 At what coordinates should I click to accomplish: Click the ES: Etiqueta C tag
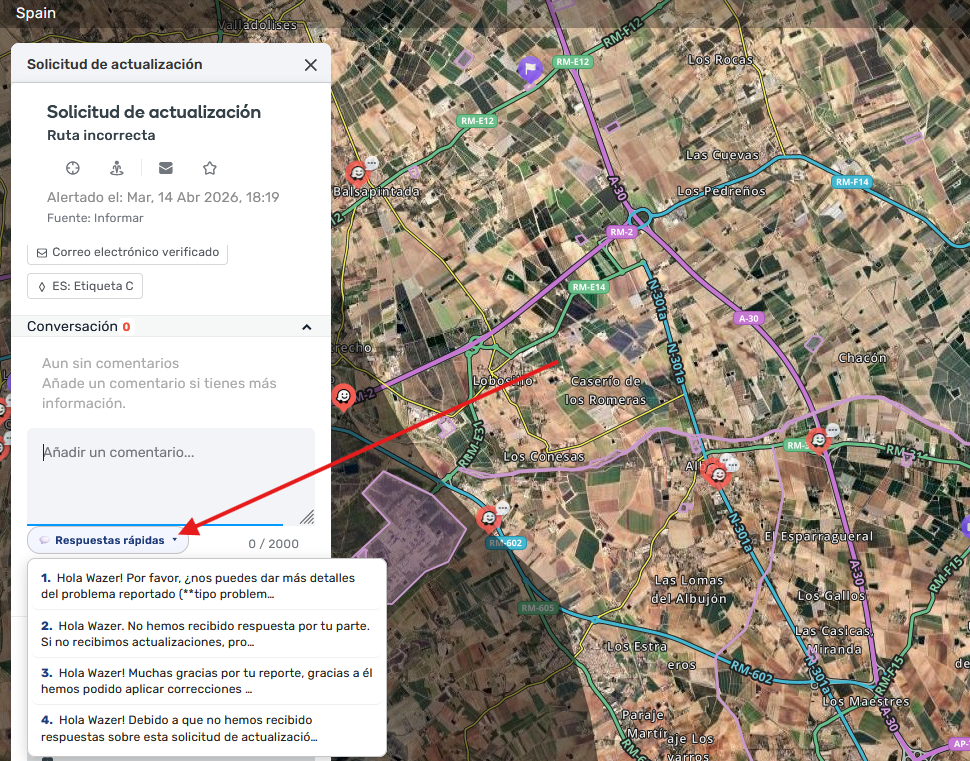(x=85, y=286)
